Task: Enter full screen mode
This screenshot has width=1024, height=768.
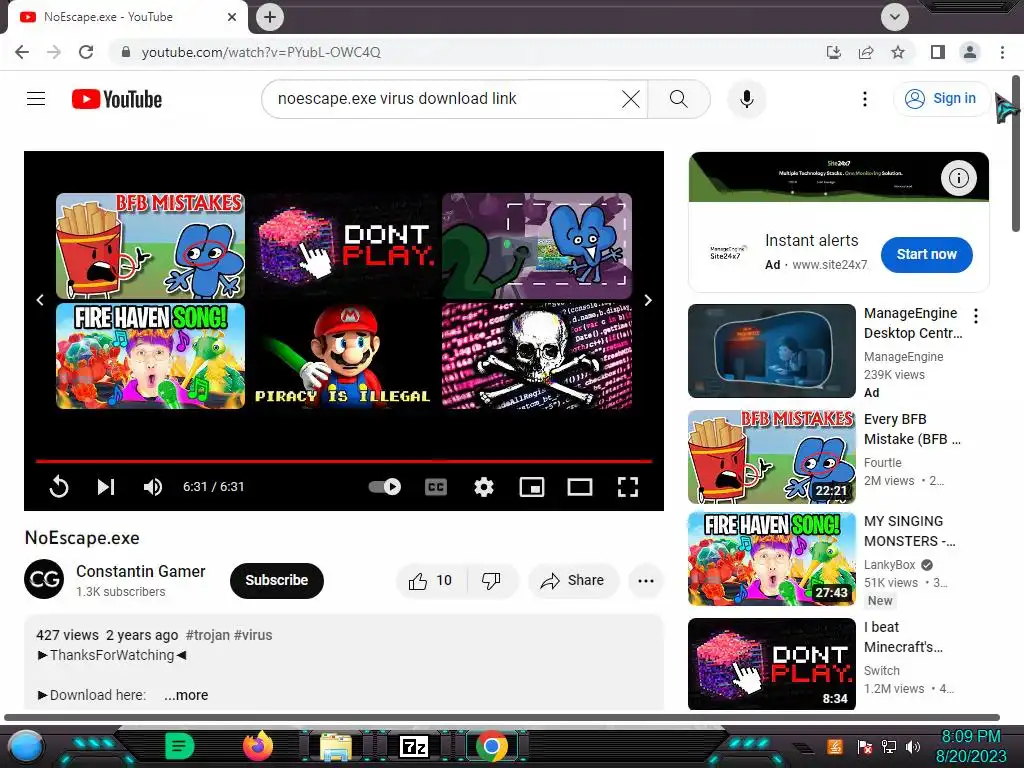Action: coord(628,487)
